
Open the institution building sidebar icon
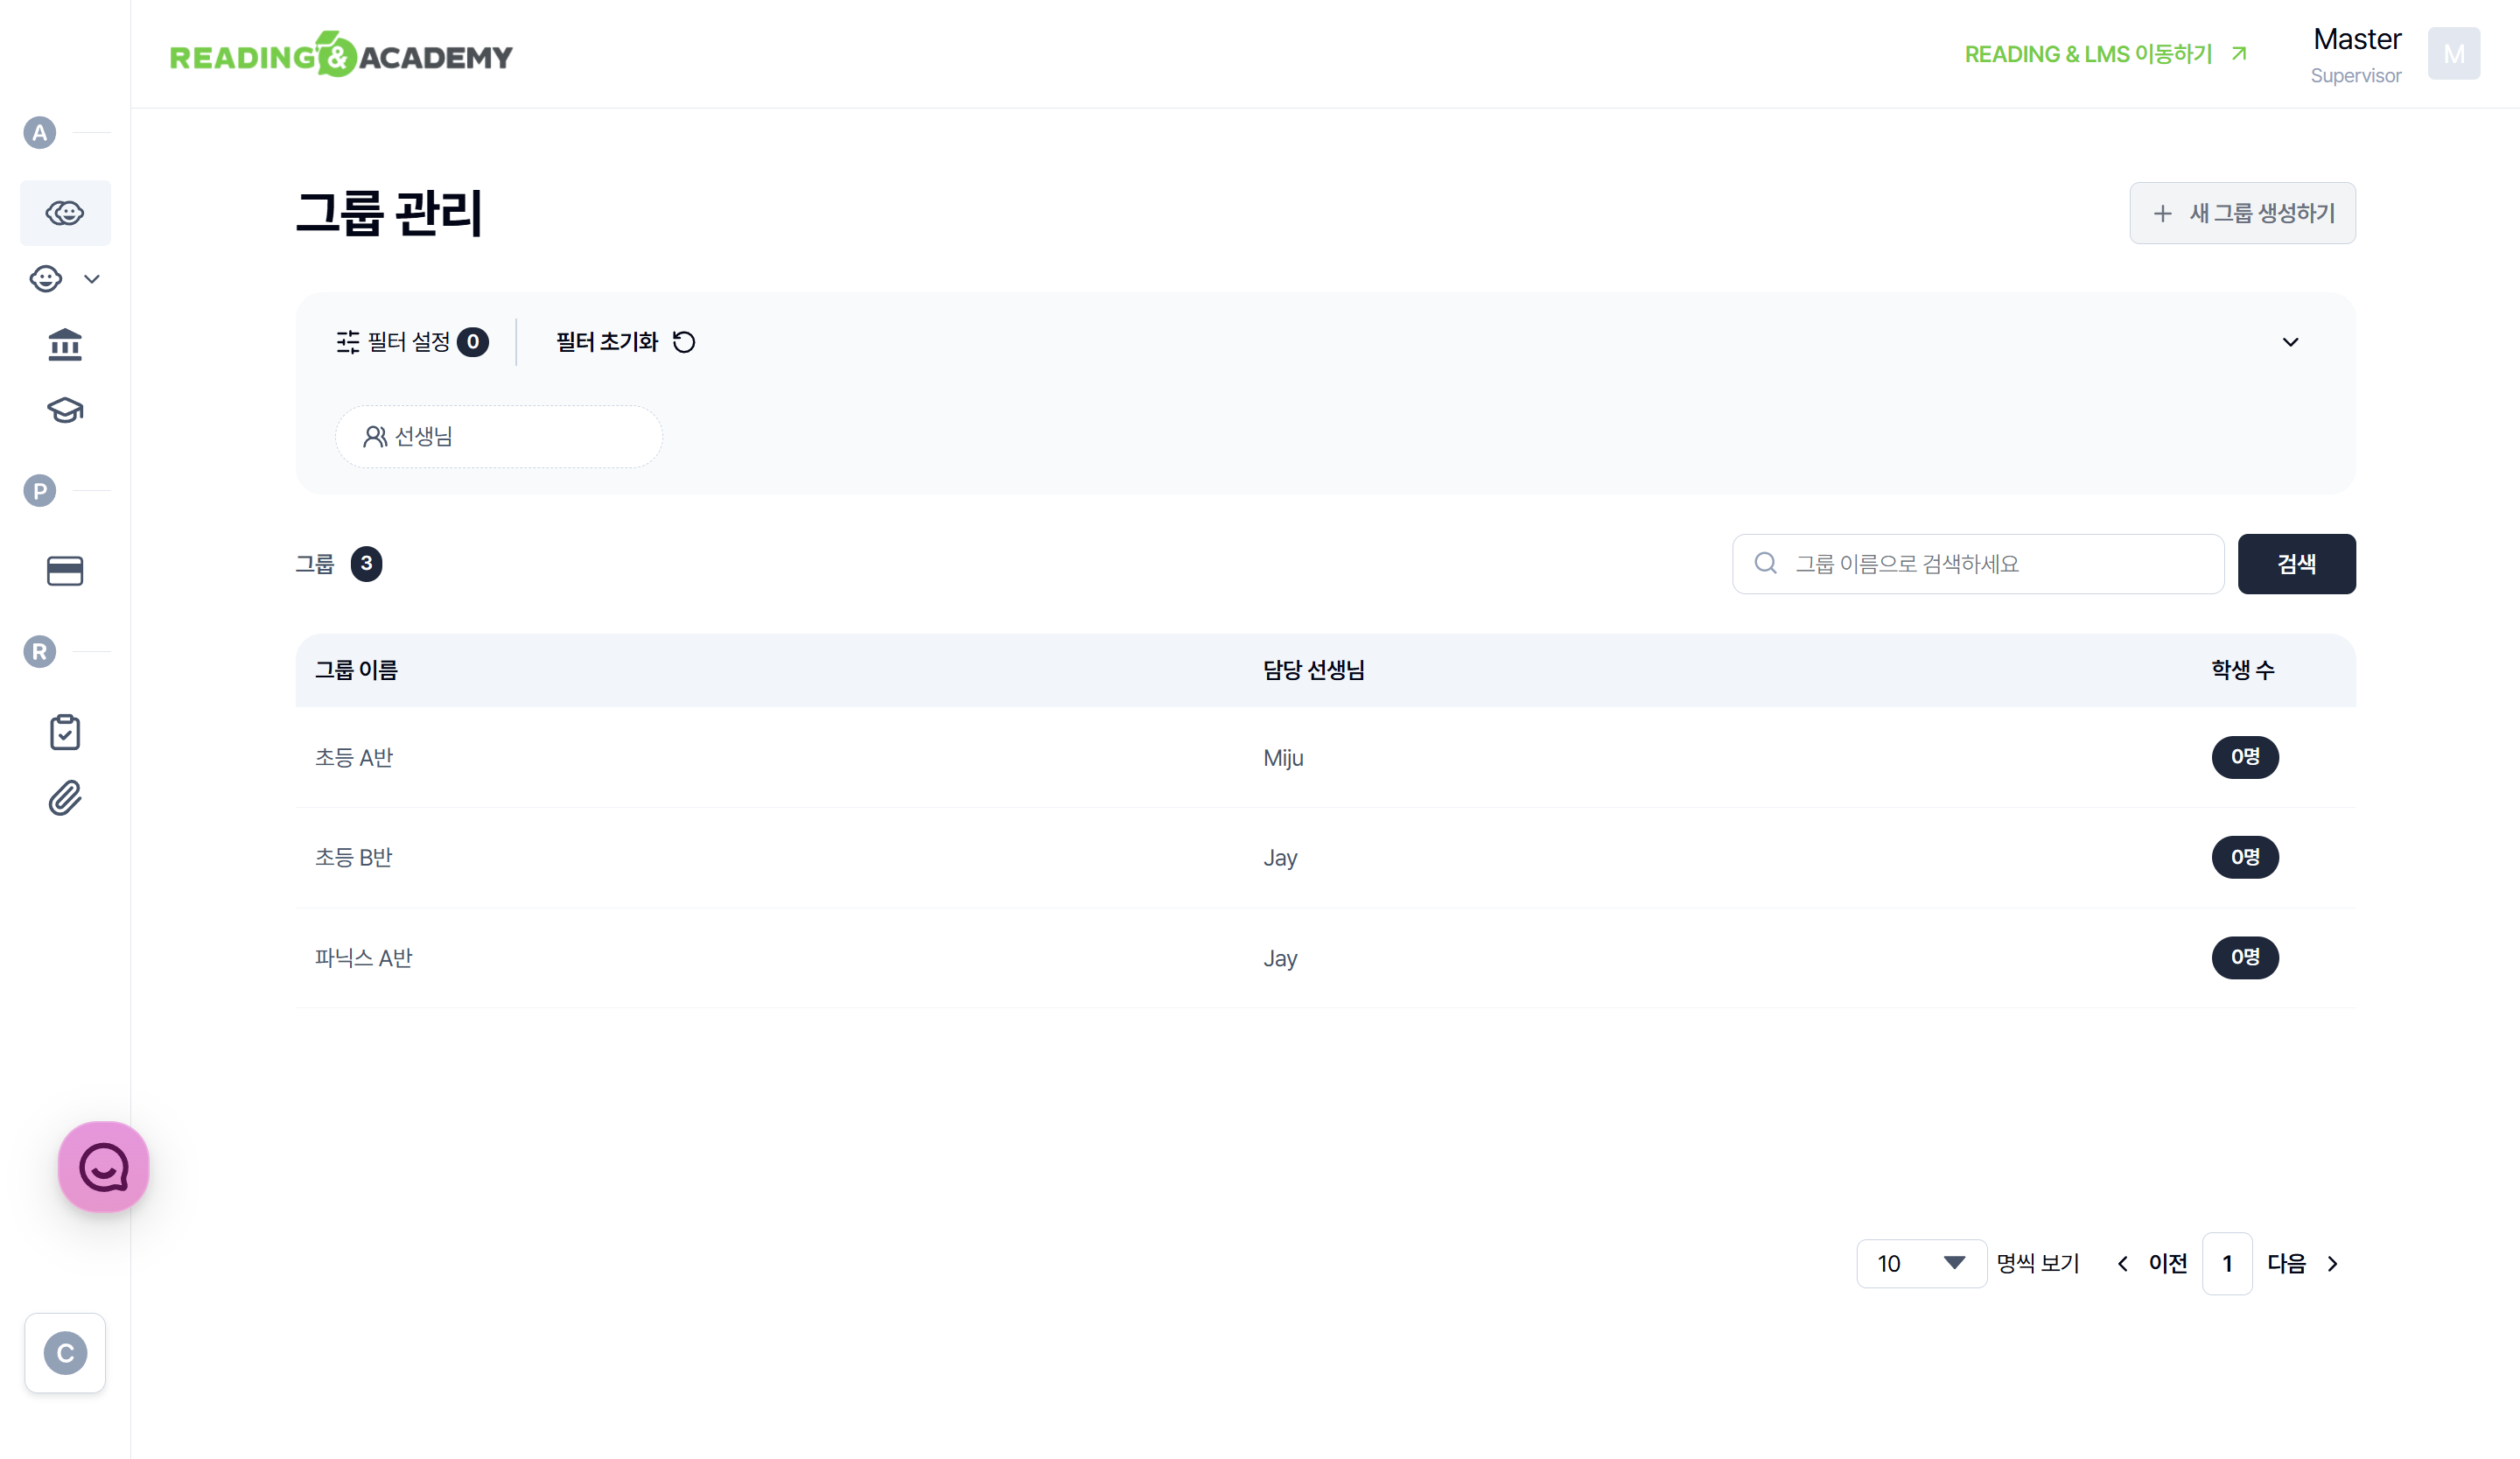[x=65, y=345]
